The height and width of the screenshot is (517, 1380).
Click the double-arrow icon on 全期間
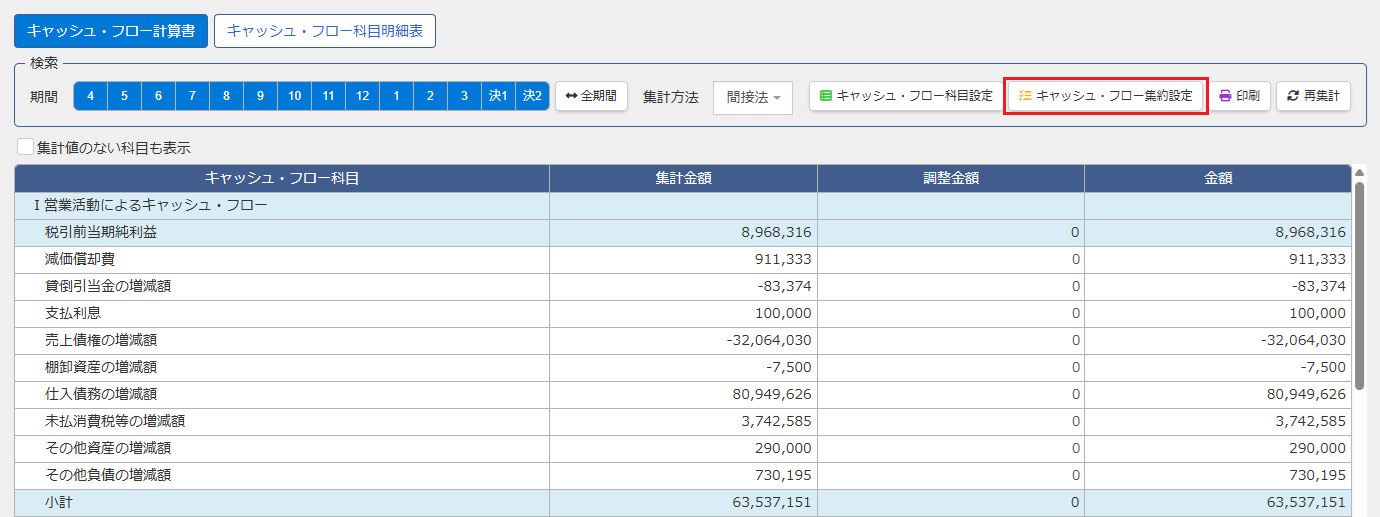pyautogui.click(x=571, y=96)
